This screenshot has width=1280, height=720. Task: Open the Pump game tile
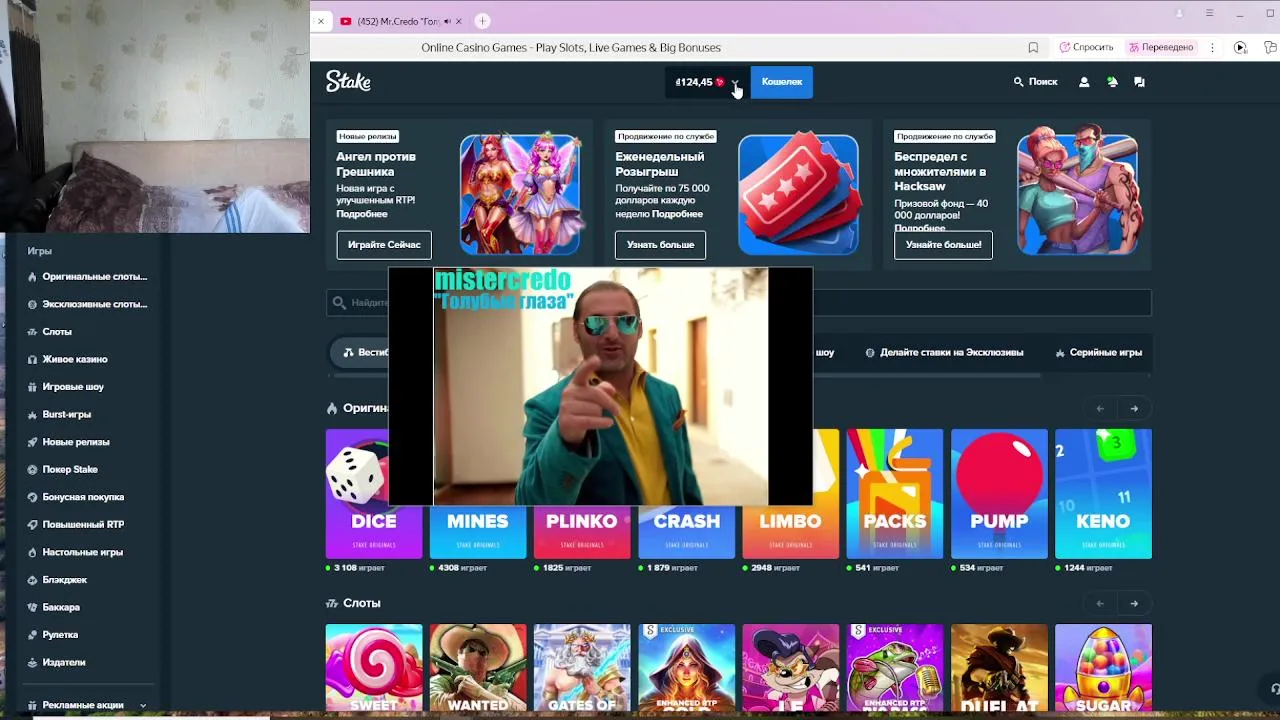tap(999, 494)
